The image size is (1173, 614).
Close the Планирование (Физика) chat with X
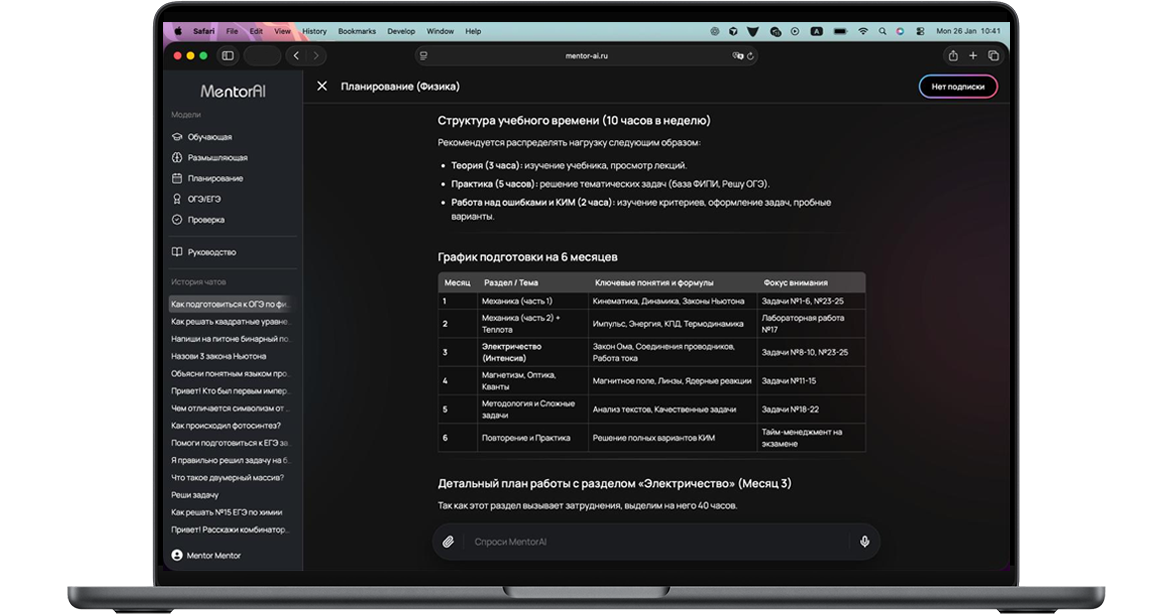point(322,86)
